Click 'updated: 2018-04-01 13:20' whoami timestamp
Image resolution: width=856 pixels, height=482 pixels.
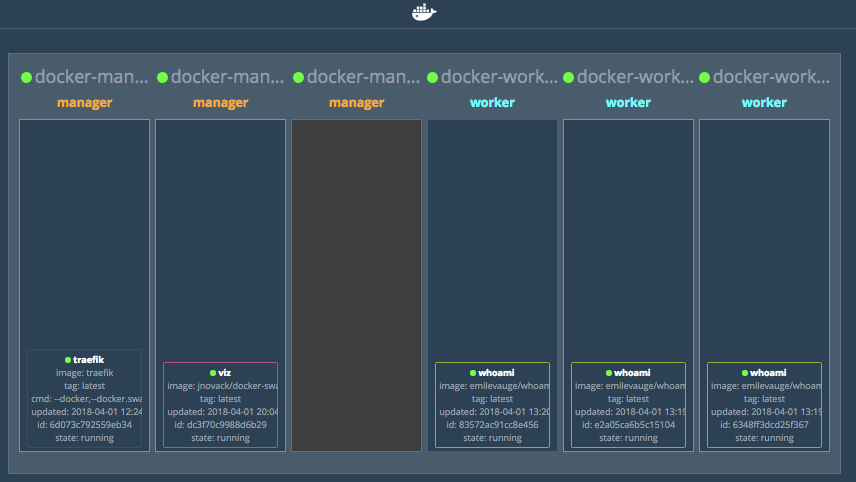click(x=495, y=412)
